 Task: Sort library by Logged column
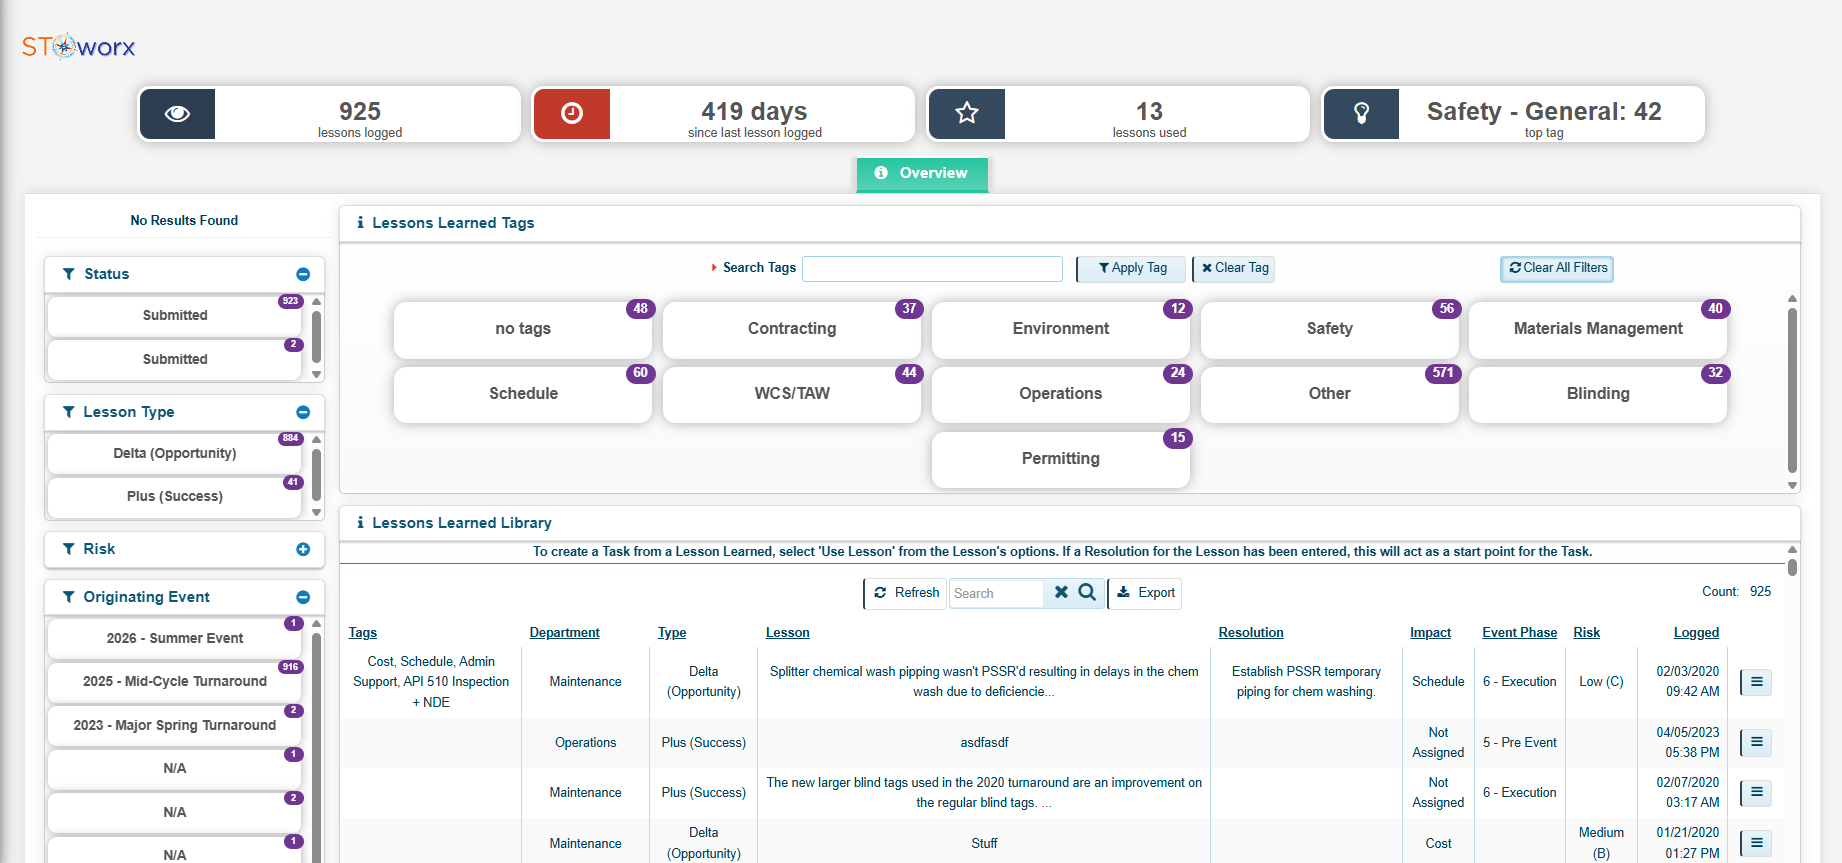pos(1696,633)
